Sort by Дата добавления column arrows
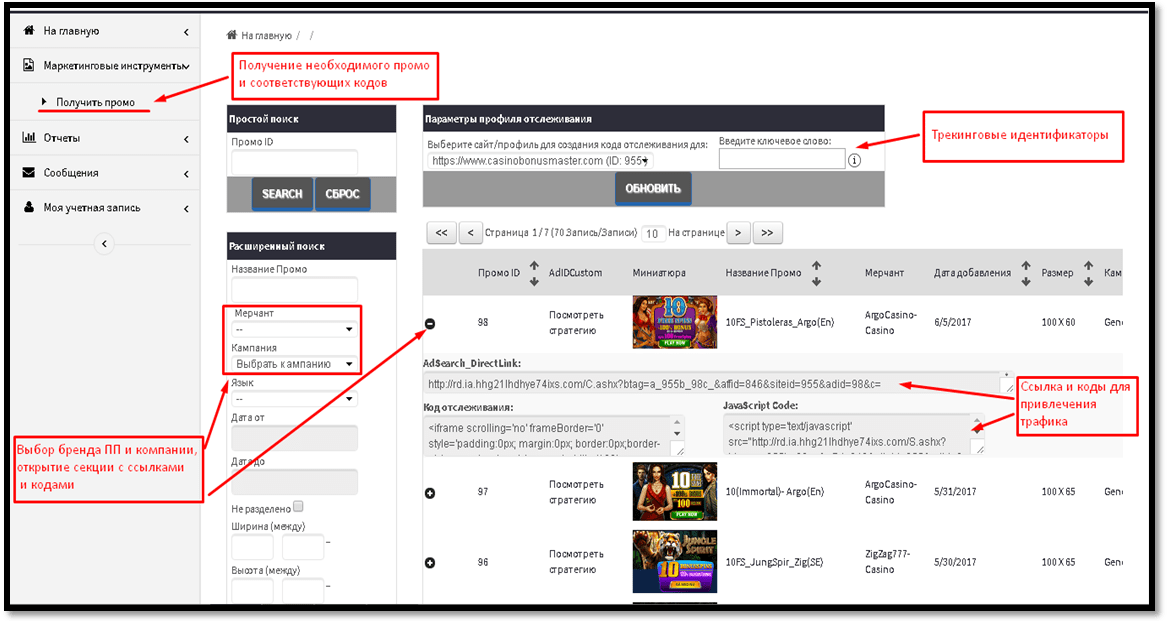 [1026, 273]
